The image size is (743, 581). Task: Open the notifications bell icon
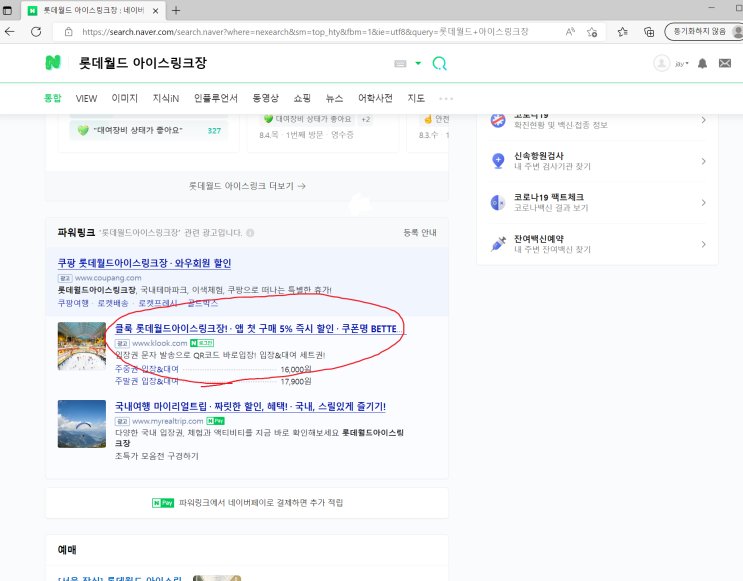pos(702,64)
